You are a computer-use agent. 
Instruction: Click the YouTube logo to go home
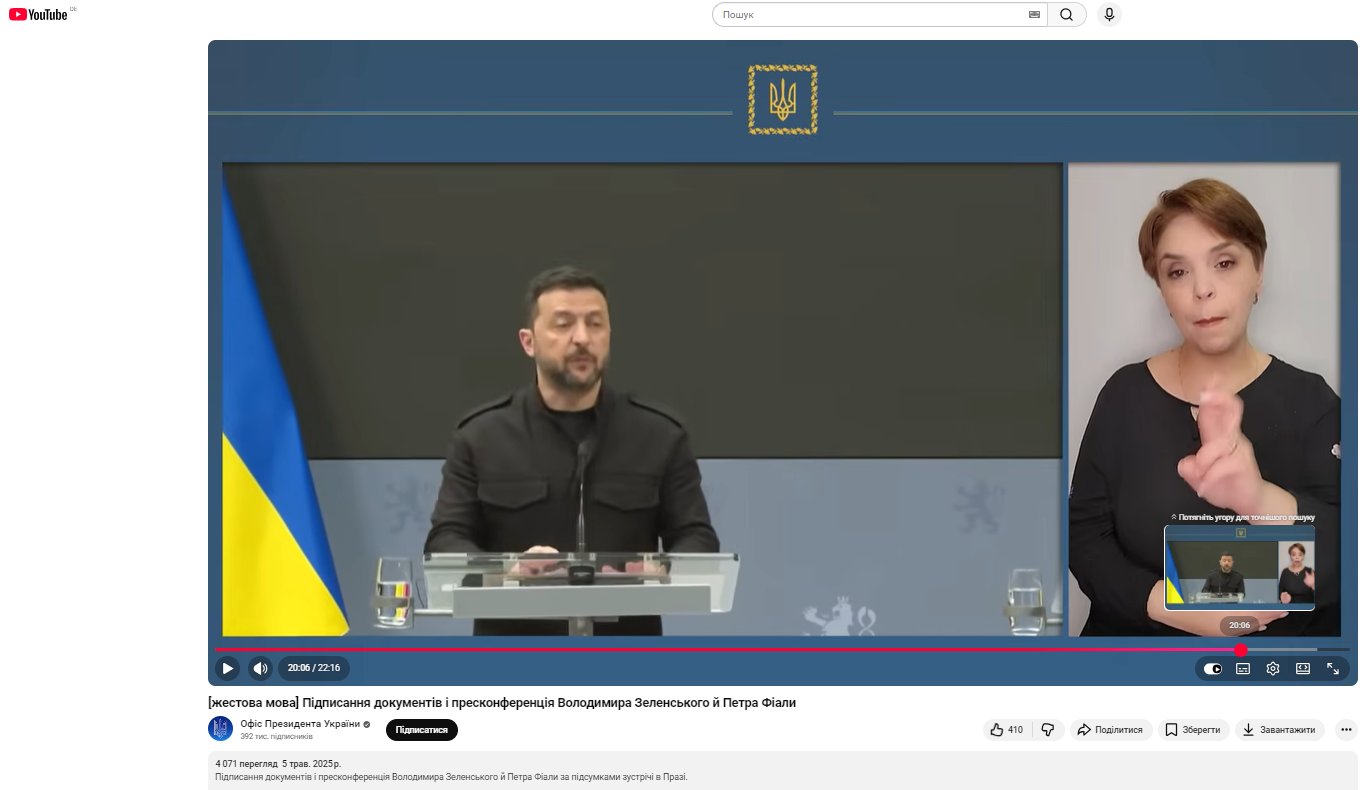(x=38, y=14)
